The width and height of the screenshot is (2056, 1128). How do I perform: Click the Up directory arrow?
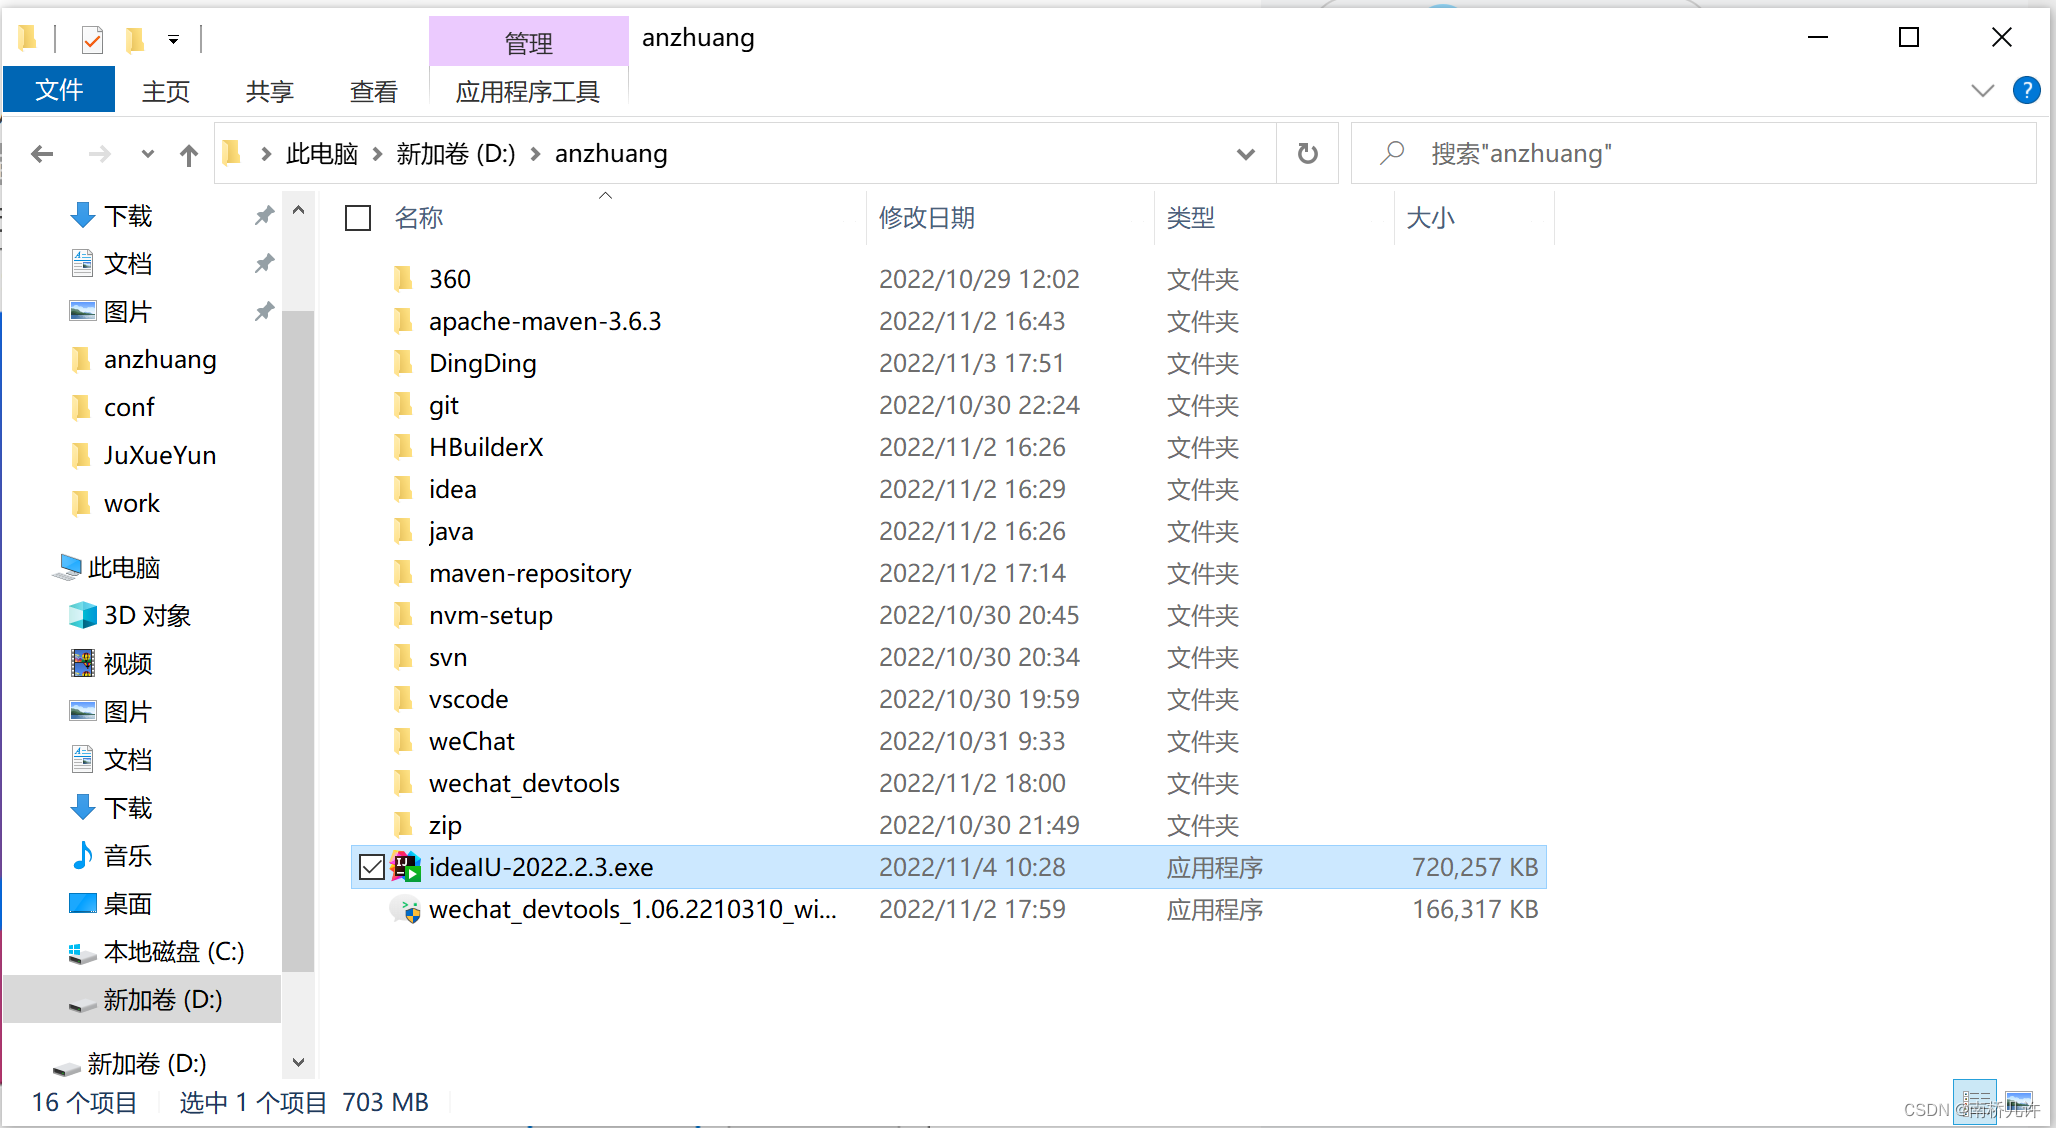(x=188, y=154)
